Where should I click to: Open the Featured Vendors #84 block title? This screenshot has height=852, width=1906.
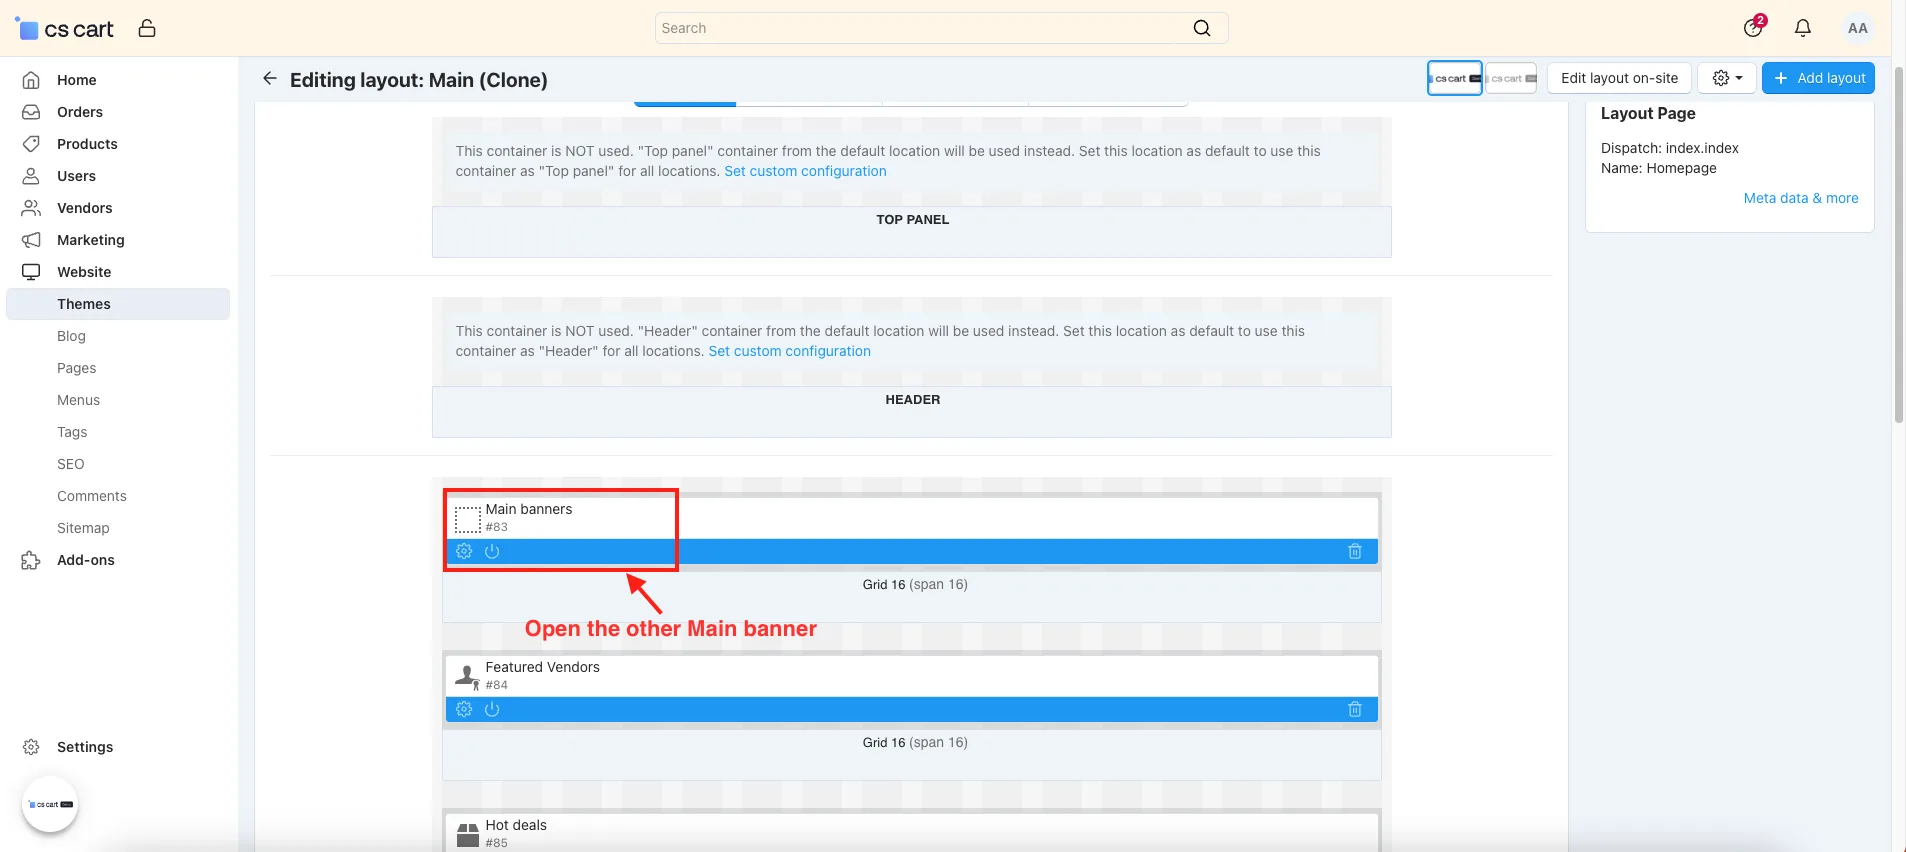(x=542, y=667)
